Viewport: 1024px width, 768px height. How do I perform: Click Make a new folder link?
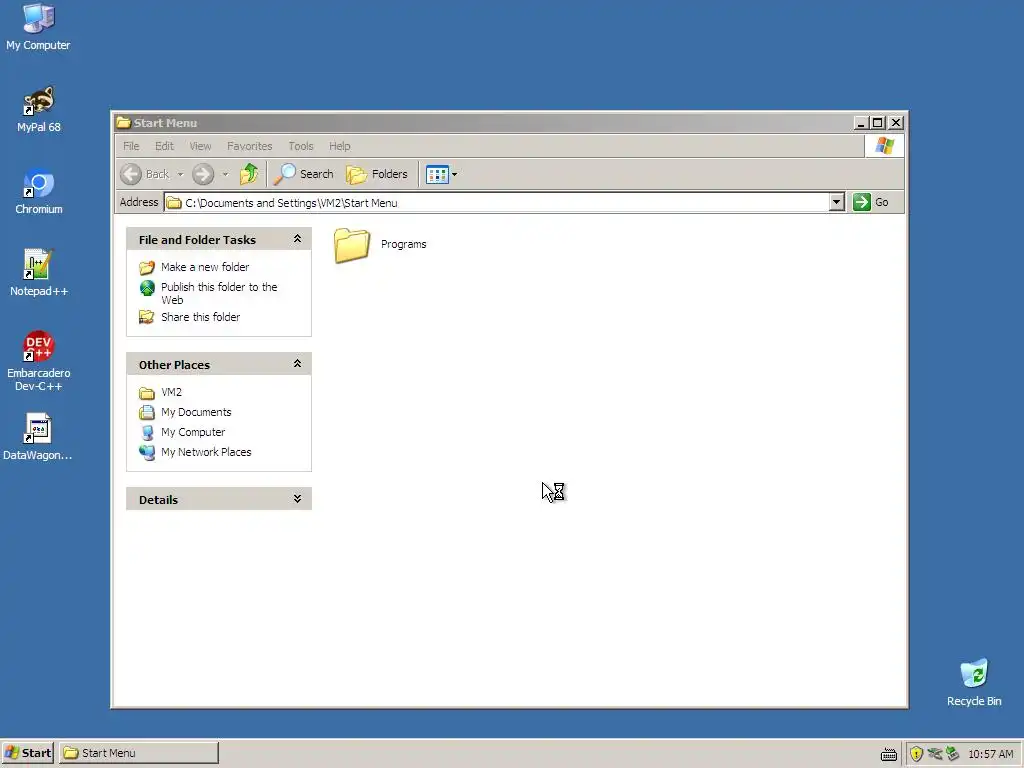point(205,267)
